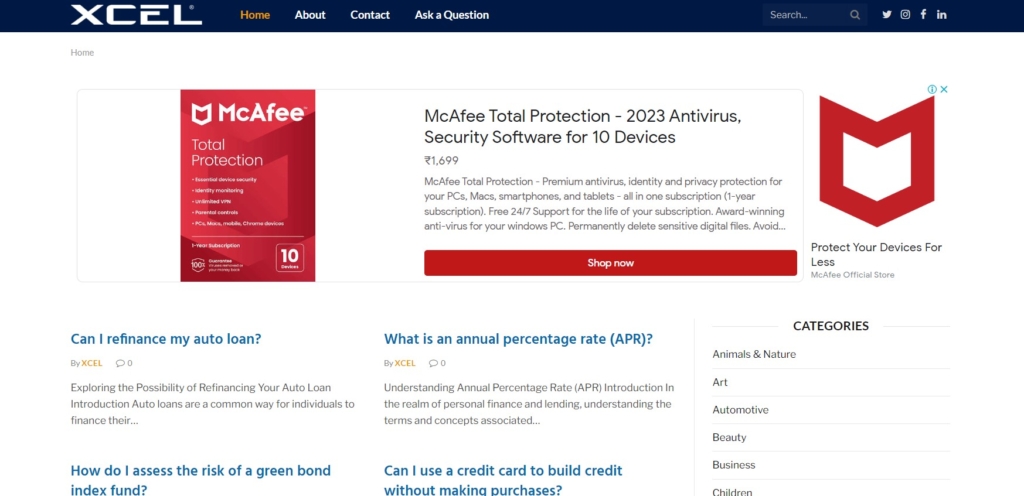Open the Contact menu item
Viewport: 1024px width, 496px height.
click(370, 15)
